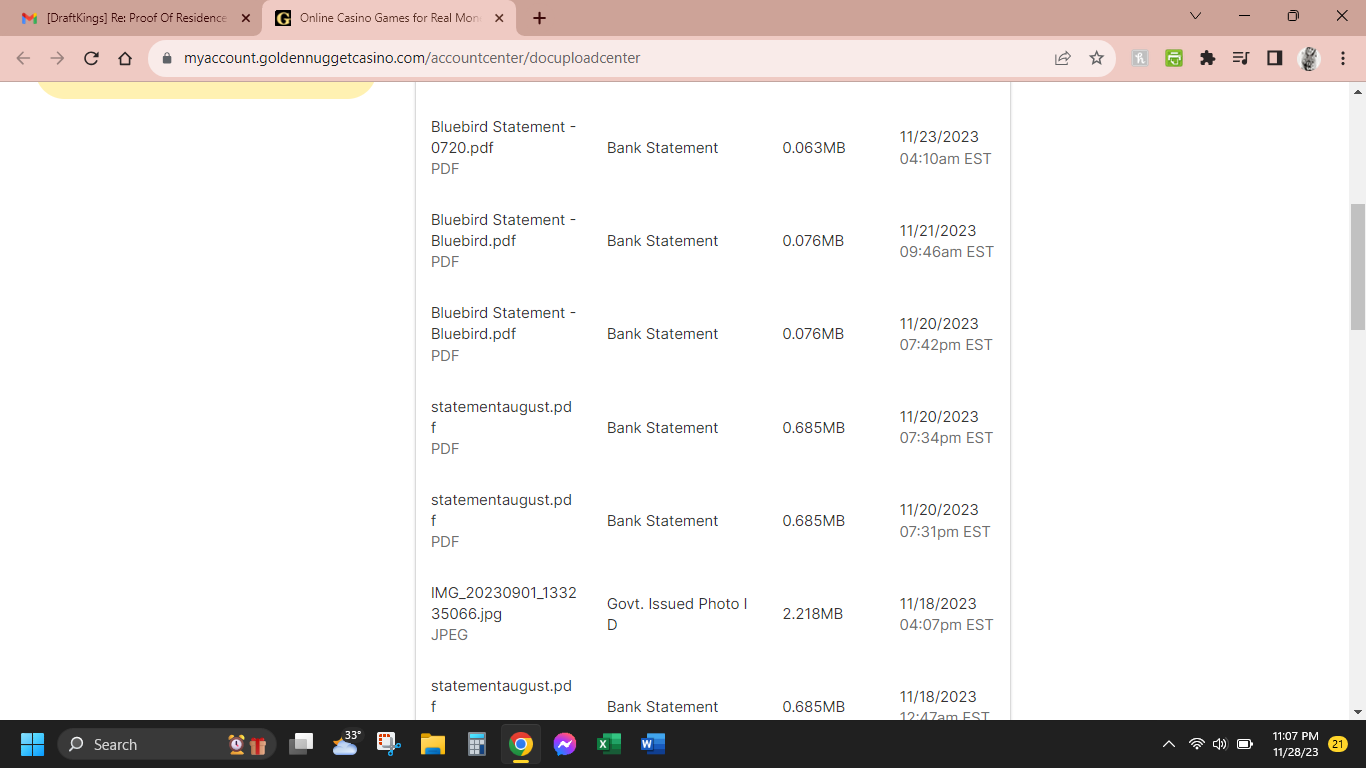Show hidden system tray icons
1366x768 pixels.
[x=1168, y=744]
